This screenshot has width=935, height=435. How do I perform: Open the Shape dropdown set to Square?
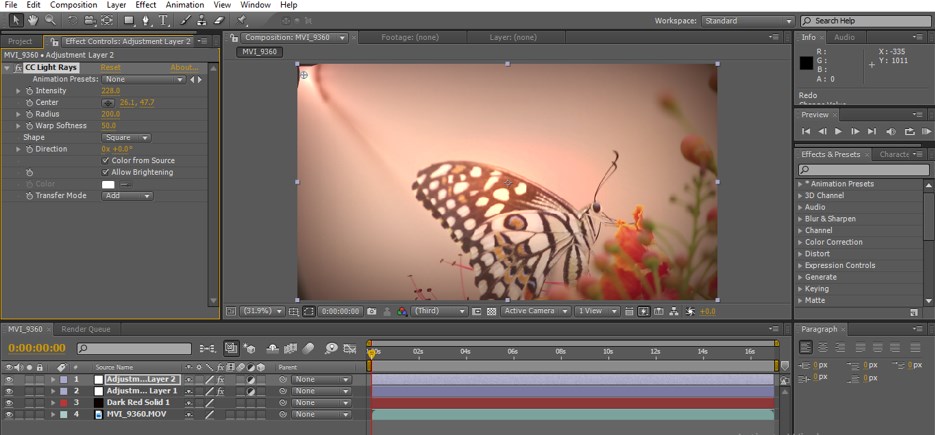126,138
